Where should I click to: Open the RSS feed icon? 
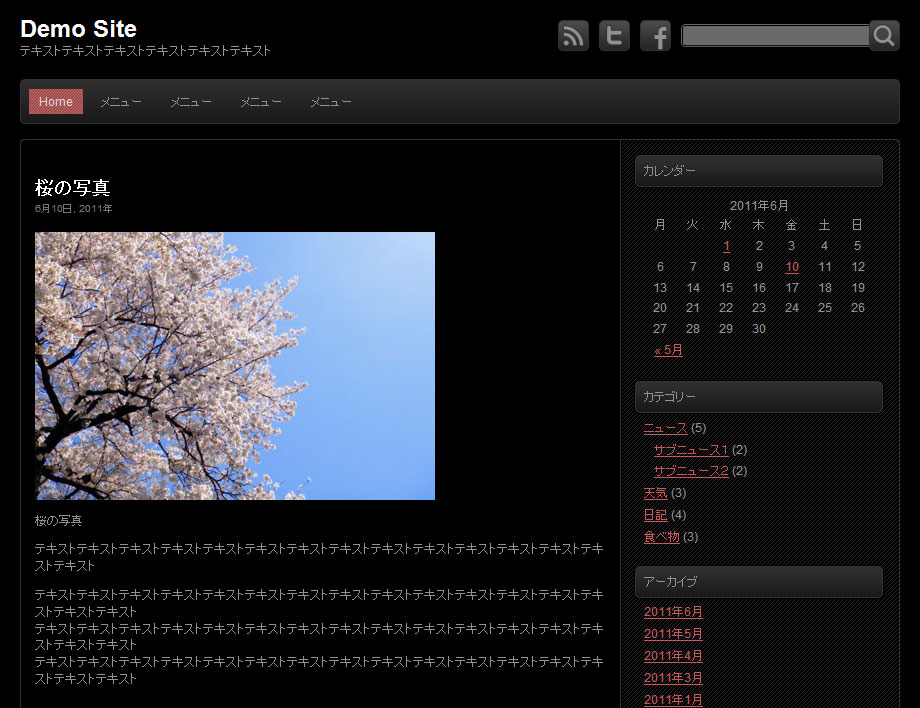573,36
